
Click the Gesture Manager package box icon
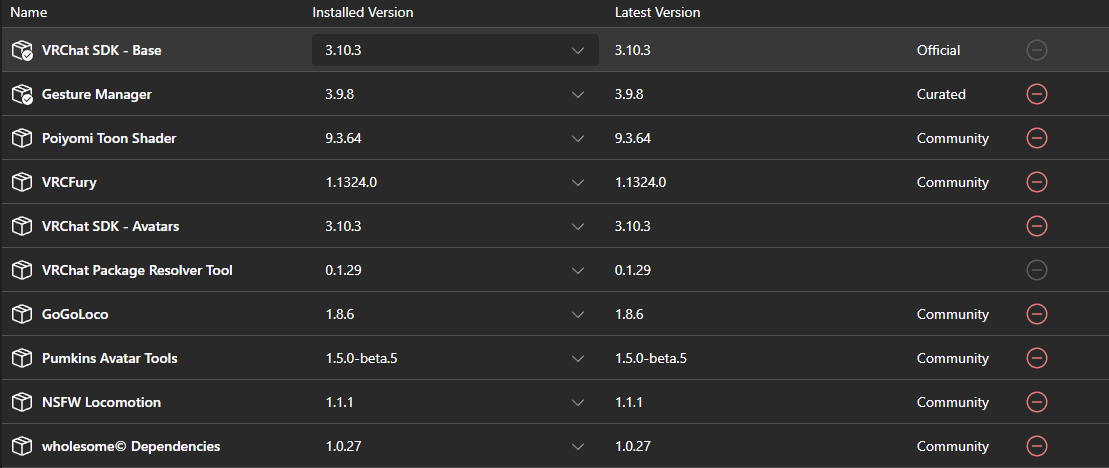coord(23,94)
